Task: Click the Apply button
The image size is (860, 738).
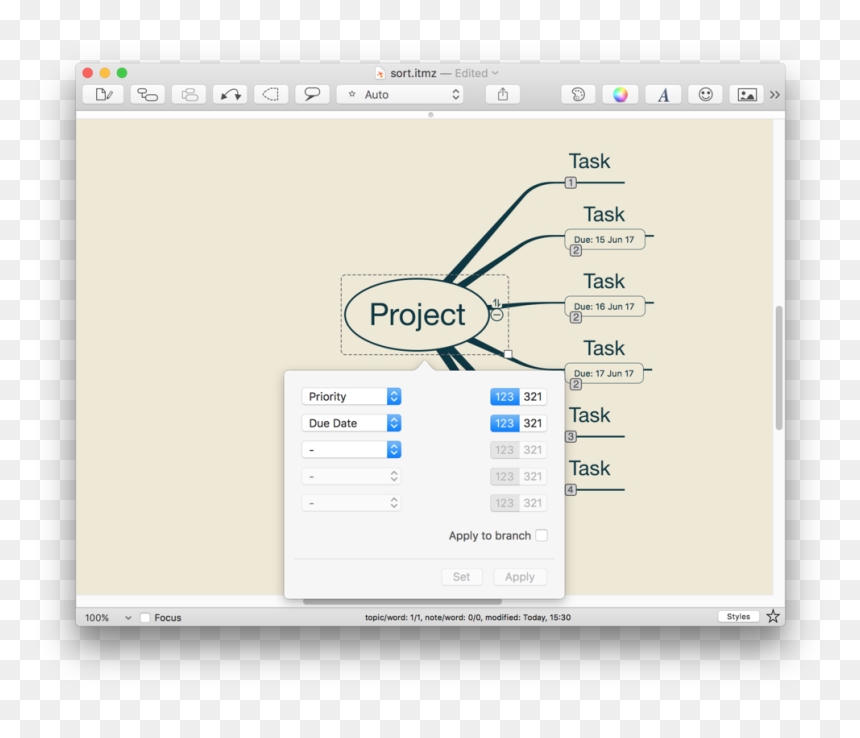Action: [519, 577]
